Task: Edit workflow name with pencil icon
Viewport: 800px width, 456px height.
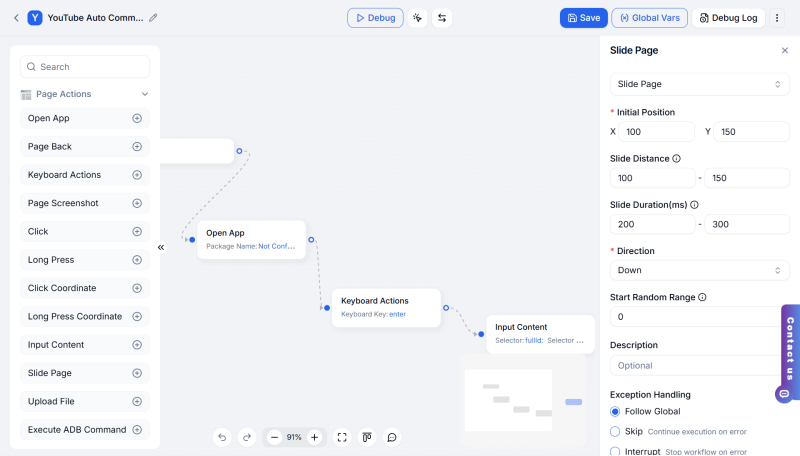Action: coord(153,18)
